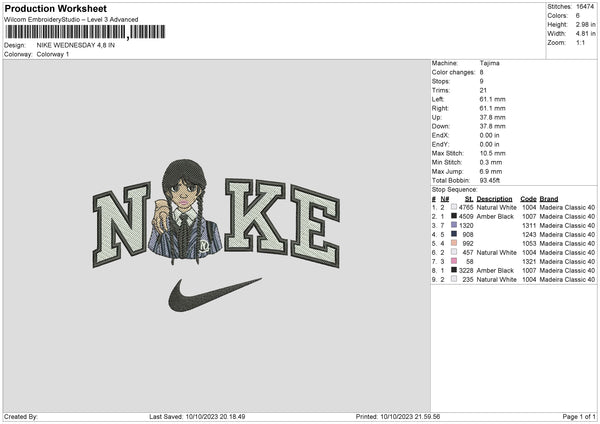Select the embroidered letter N
The image size is (600, 424).
(x=121, y=224)
